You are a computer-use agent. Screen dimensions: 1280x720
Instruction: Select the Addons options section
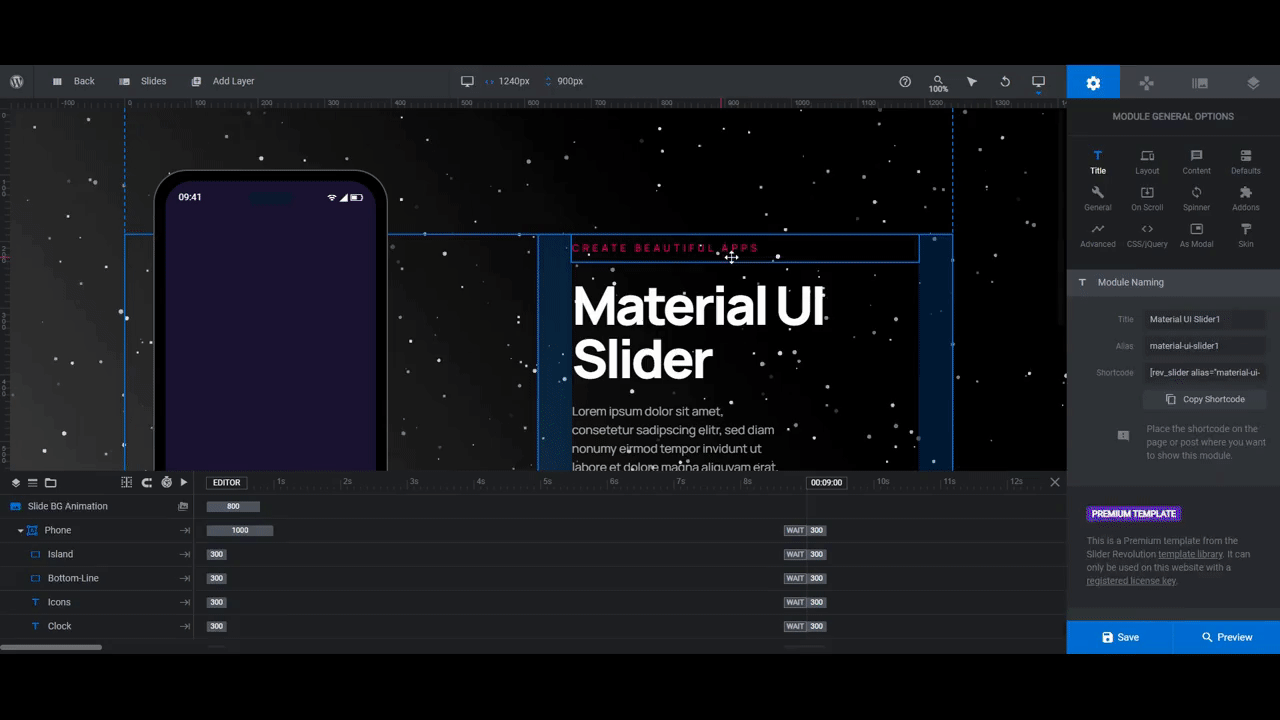pyautogui.click(x=1246, y=199)
